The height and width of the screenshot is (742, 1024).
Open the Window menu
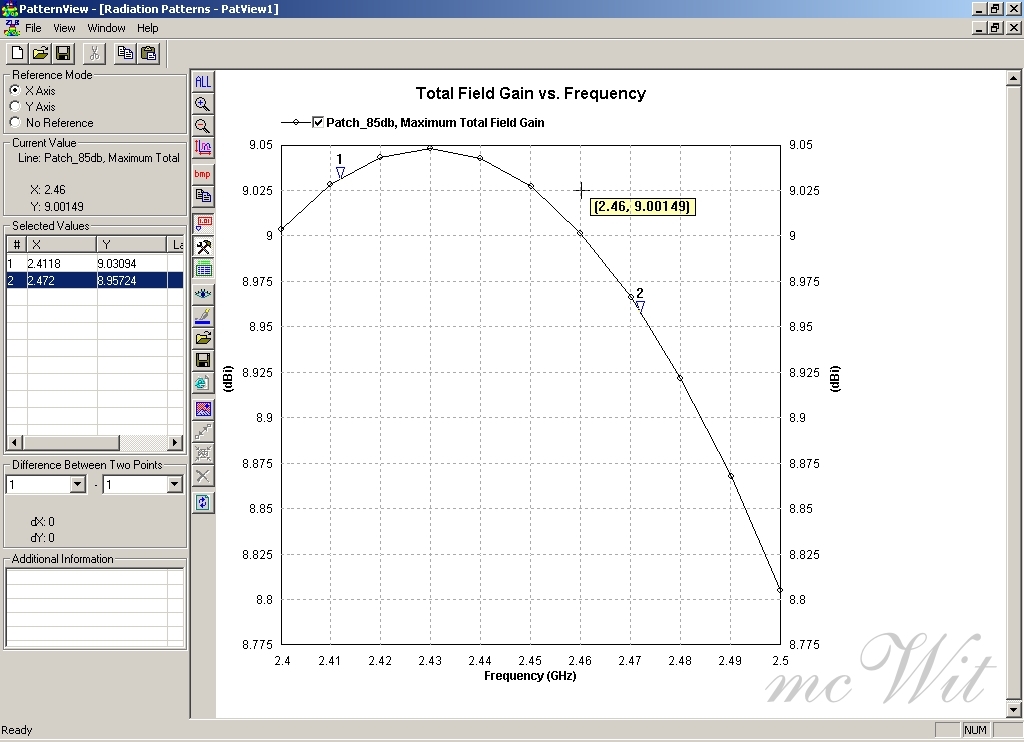(x=106, y=28)
